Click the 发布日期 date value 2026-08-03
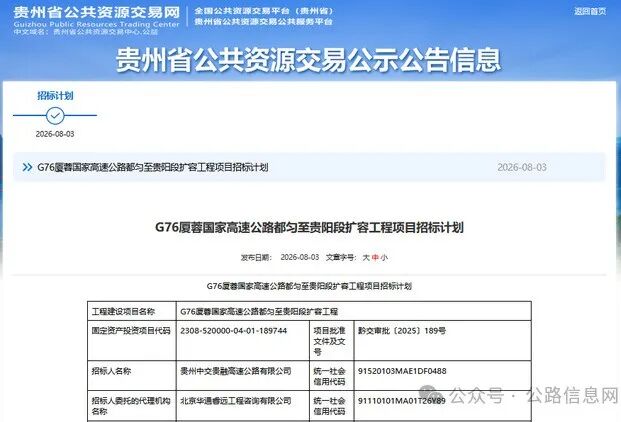This screenshot has height=422, width=621. pos(299,257)
